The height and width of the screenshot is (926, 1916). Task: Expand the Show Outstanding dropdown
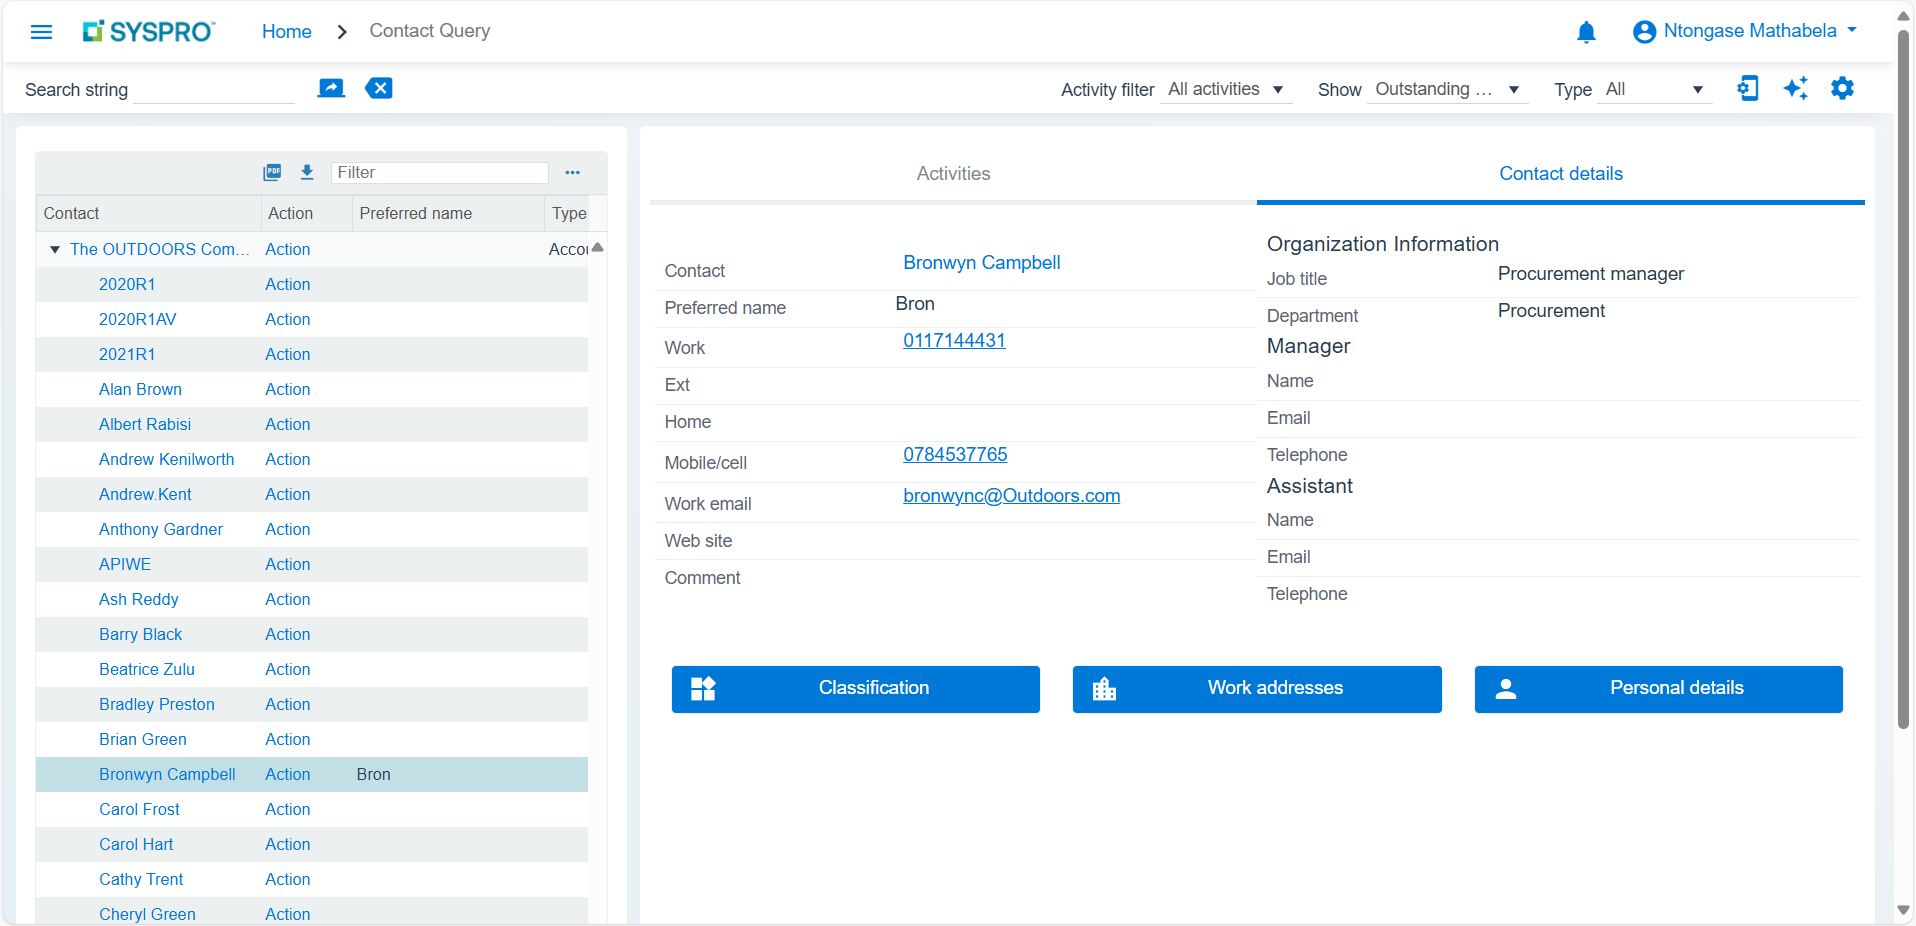[x=1447, y=89]
